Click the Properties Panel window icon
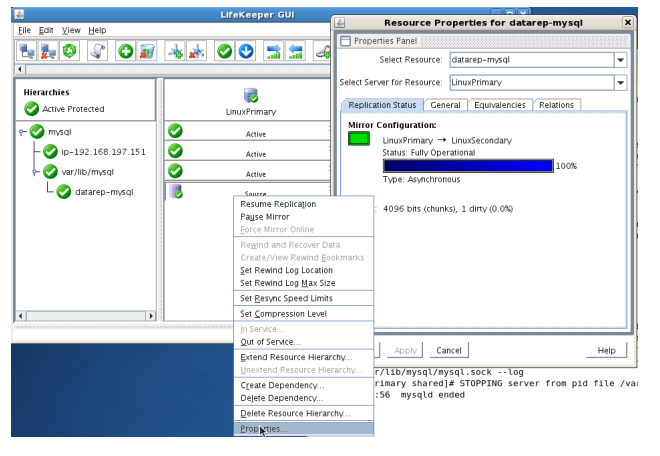The image size is (660, 456). tap(345, 41)
